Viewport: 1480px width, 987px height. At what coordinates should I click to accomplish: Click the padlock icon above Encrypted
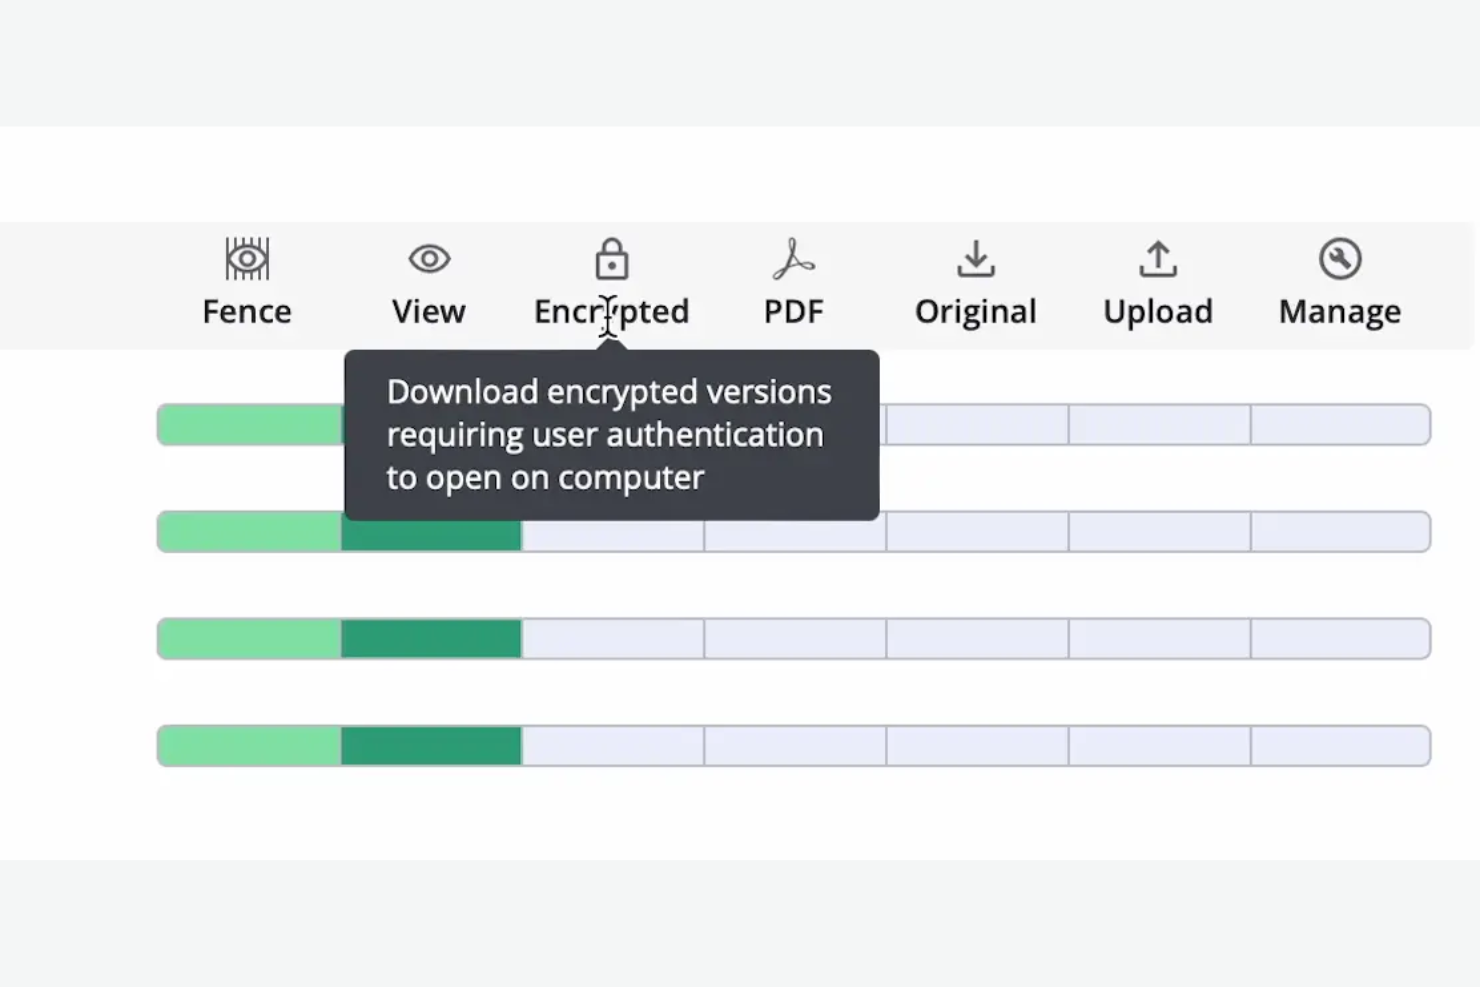(611, 260)
